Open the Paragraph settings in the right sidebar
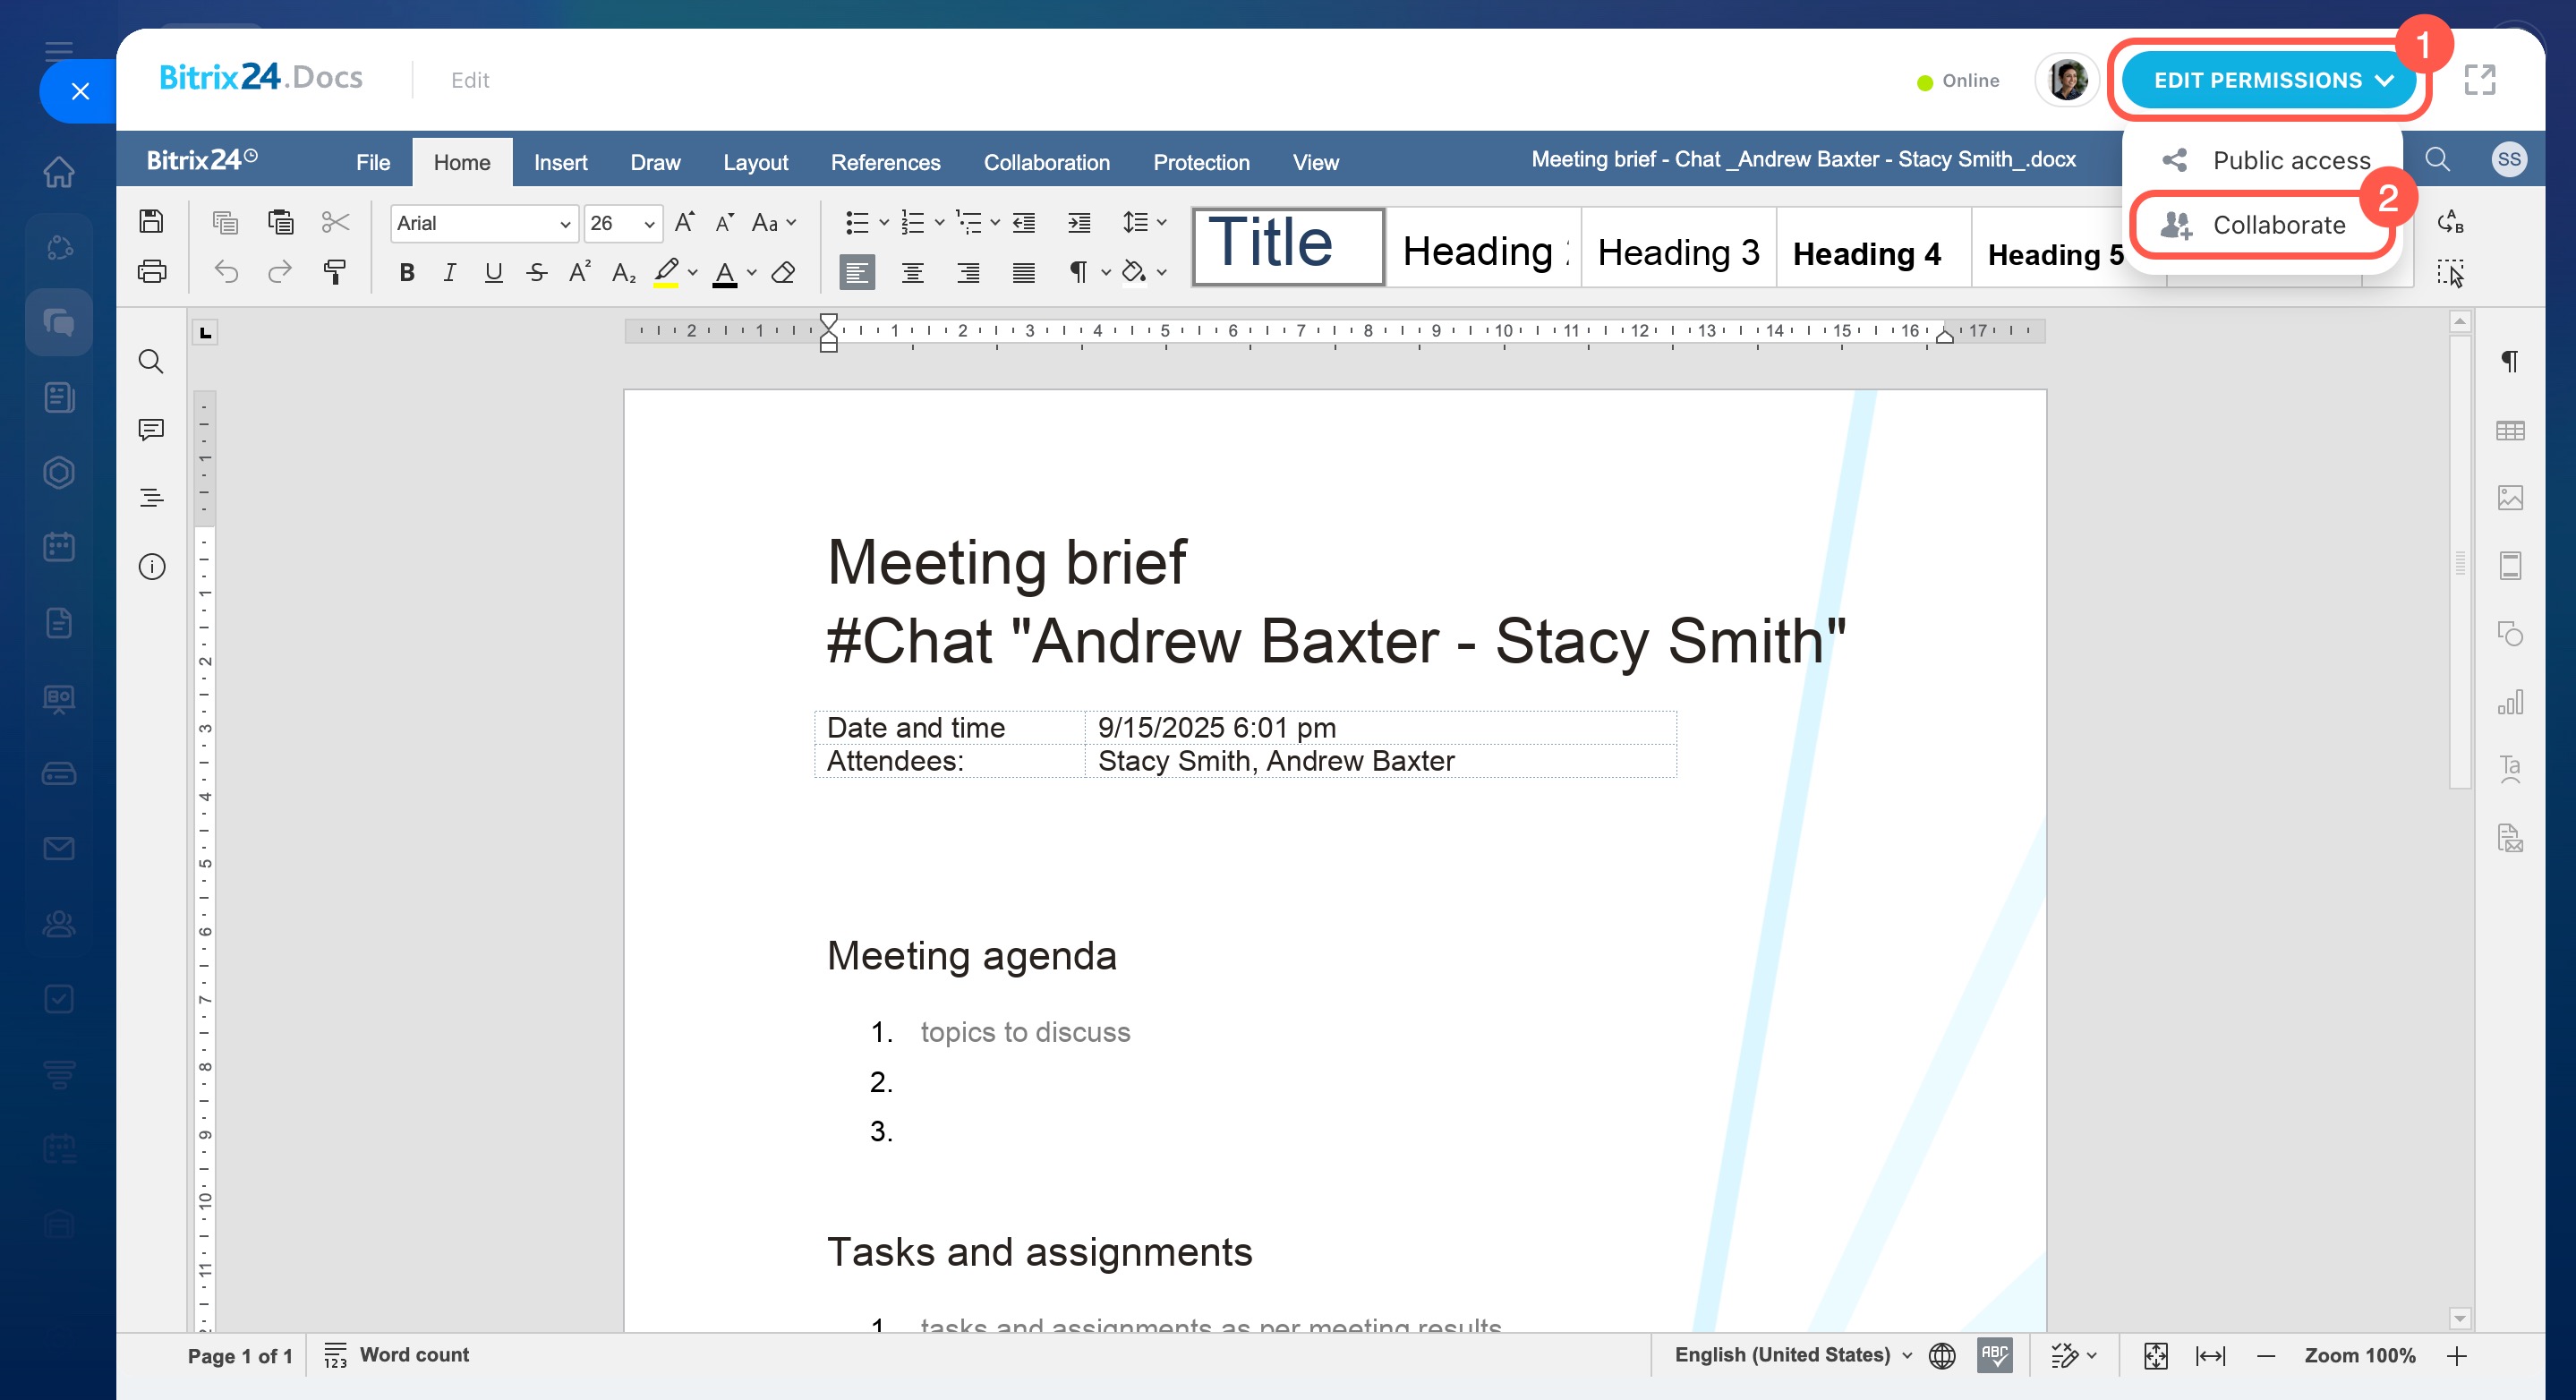Image resolution: width=2576 pixels, height=1400 pixels. pyautogui.click(x=2510, y=361)
